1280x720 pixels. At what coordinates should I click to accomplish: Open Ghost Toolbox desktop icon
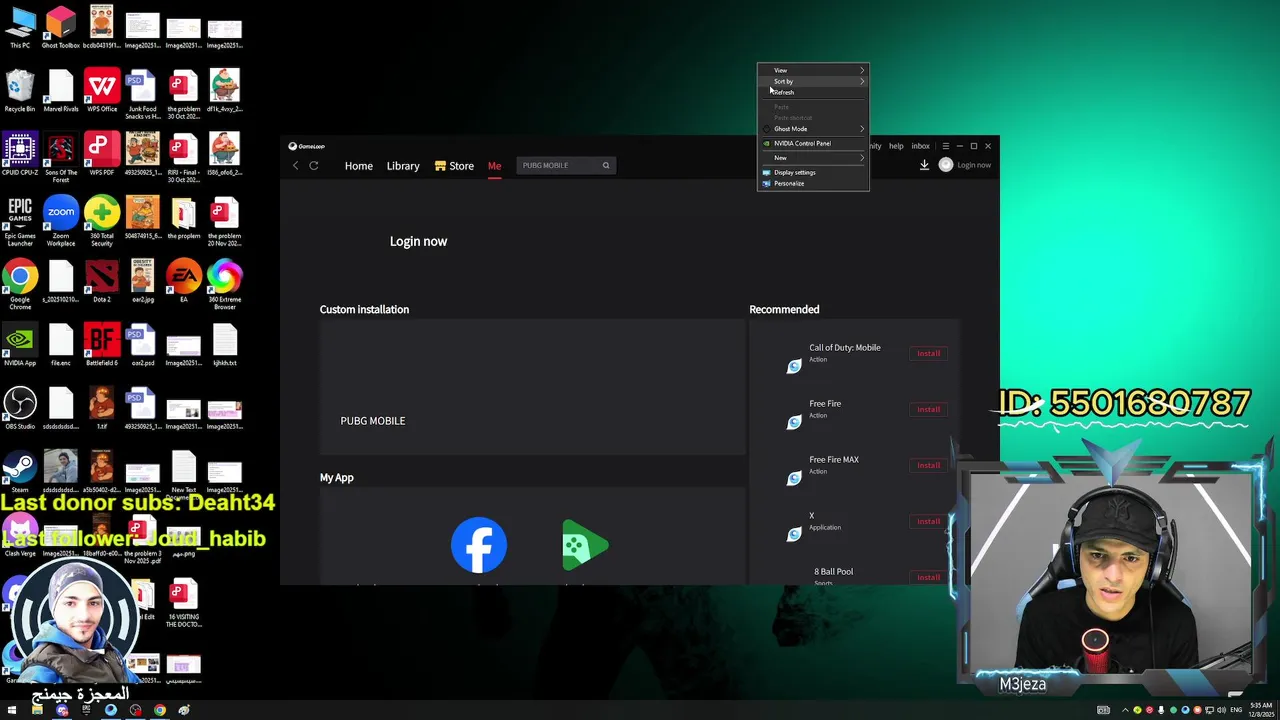pyautogui.click(x=61, y=27)
